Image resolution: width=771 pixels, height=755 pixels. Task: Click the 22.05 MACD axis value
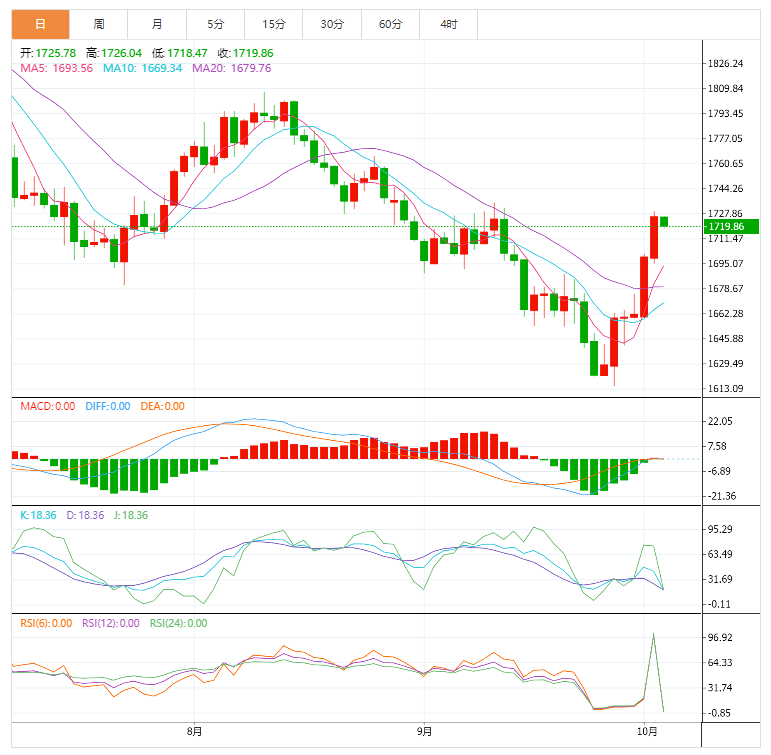coord(720,422)
